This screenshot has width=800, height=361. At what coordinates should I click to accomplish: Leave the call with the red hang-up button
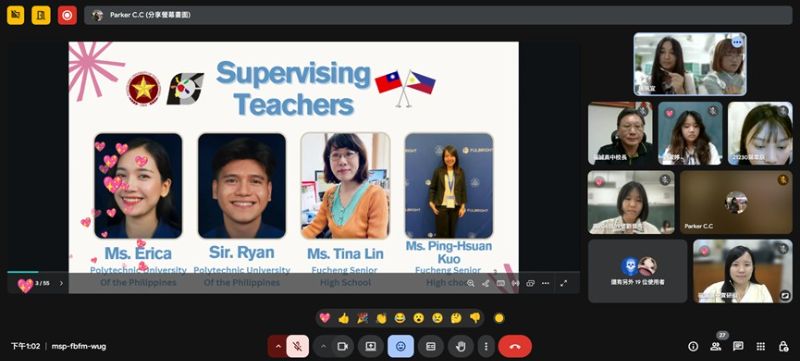(515, 346)
